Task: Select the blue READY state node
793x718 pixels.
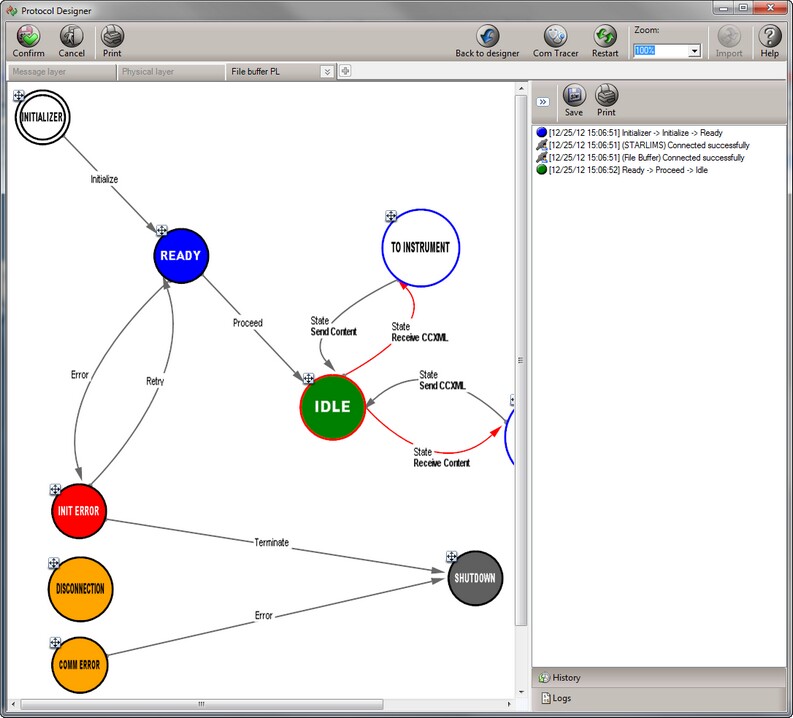Action: (x=181, y=256)
